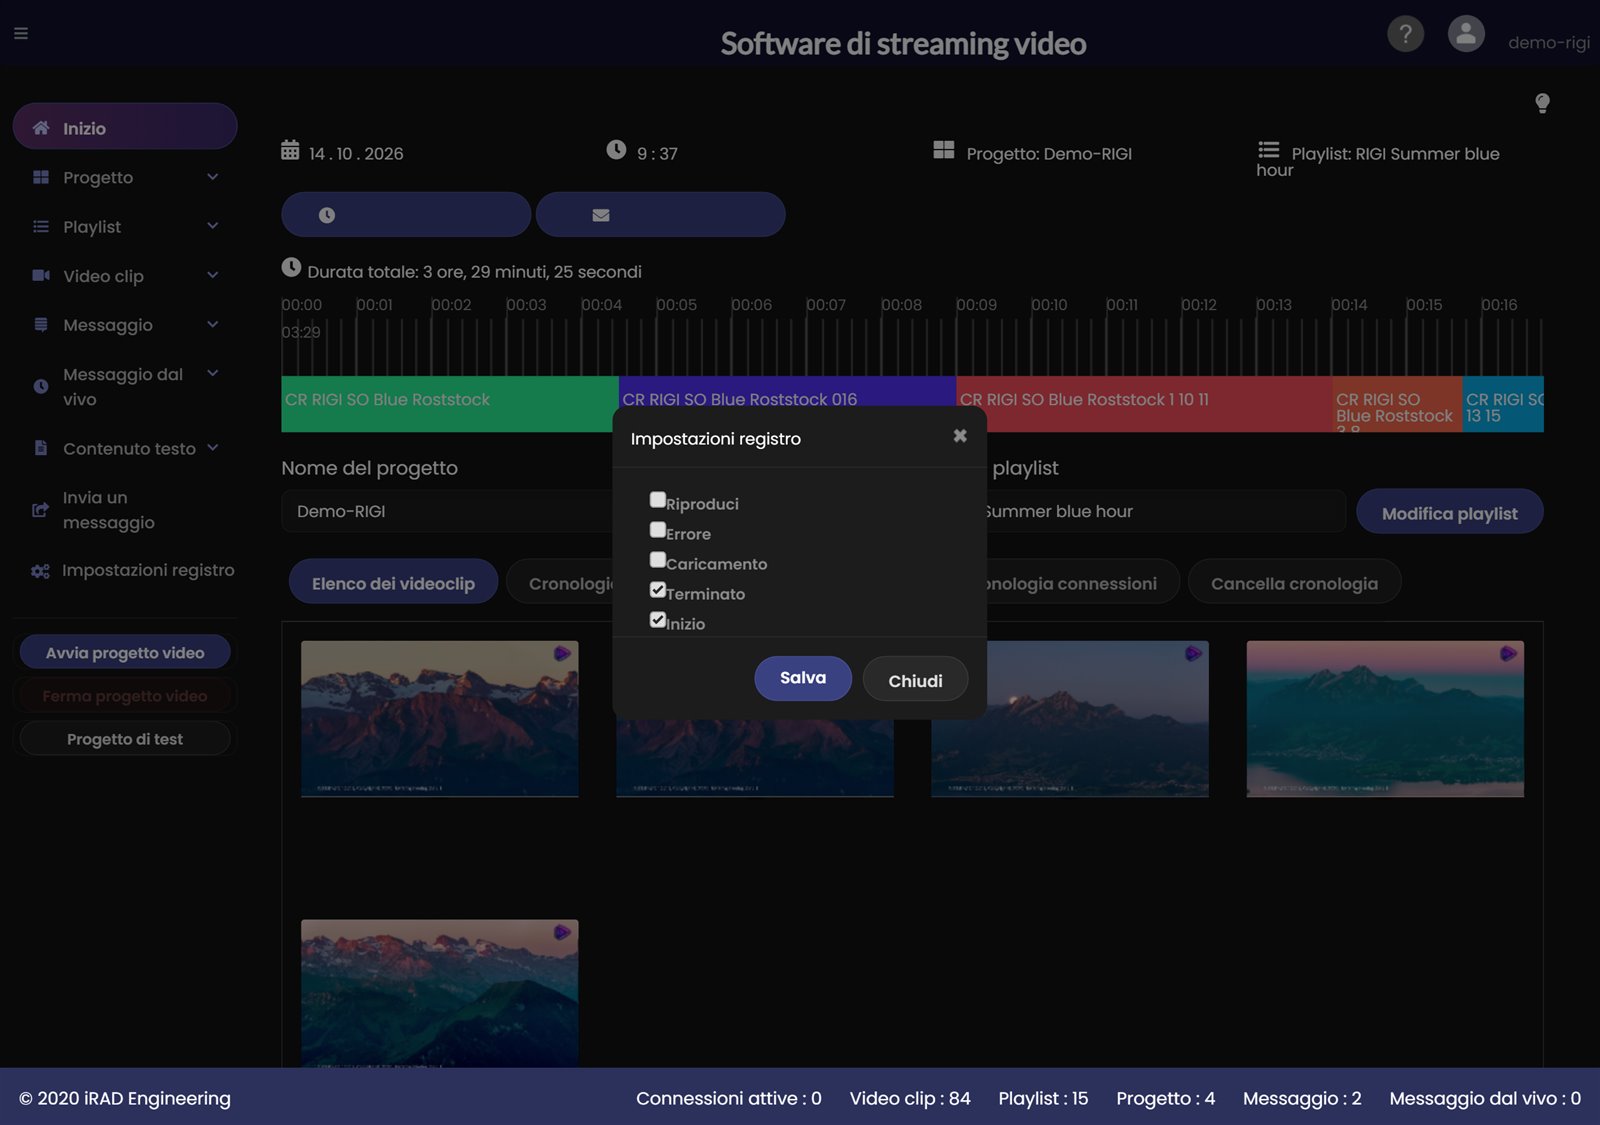Uncheck the Inizio checkbox in dialog

(658, 620)
